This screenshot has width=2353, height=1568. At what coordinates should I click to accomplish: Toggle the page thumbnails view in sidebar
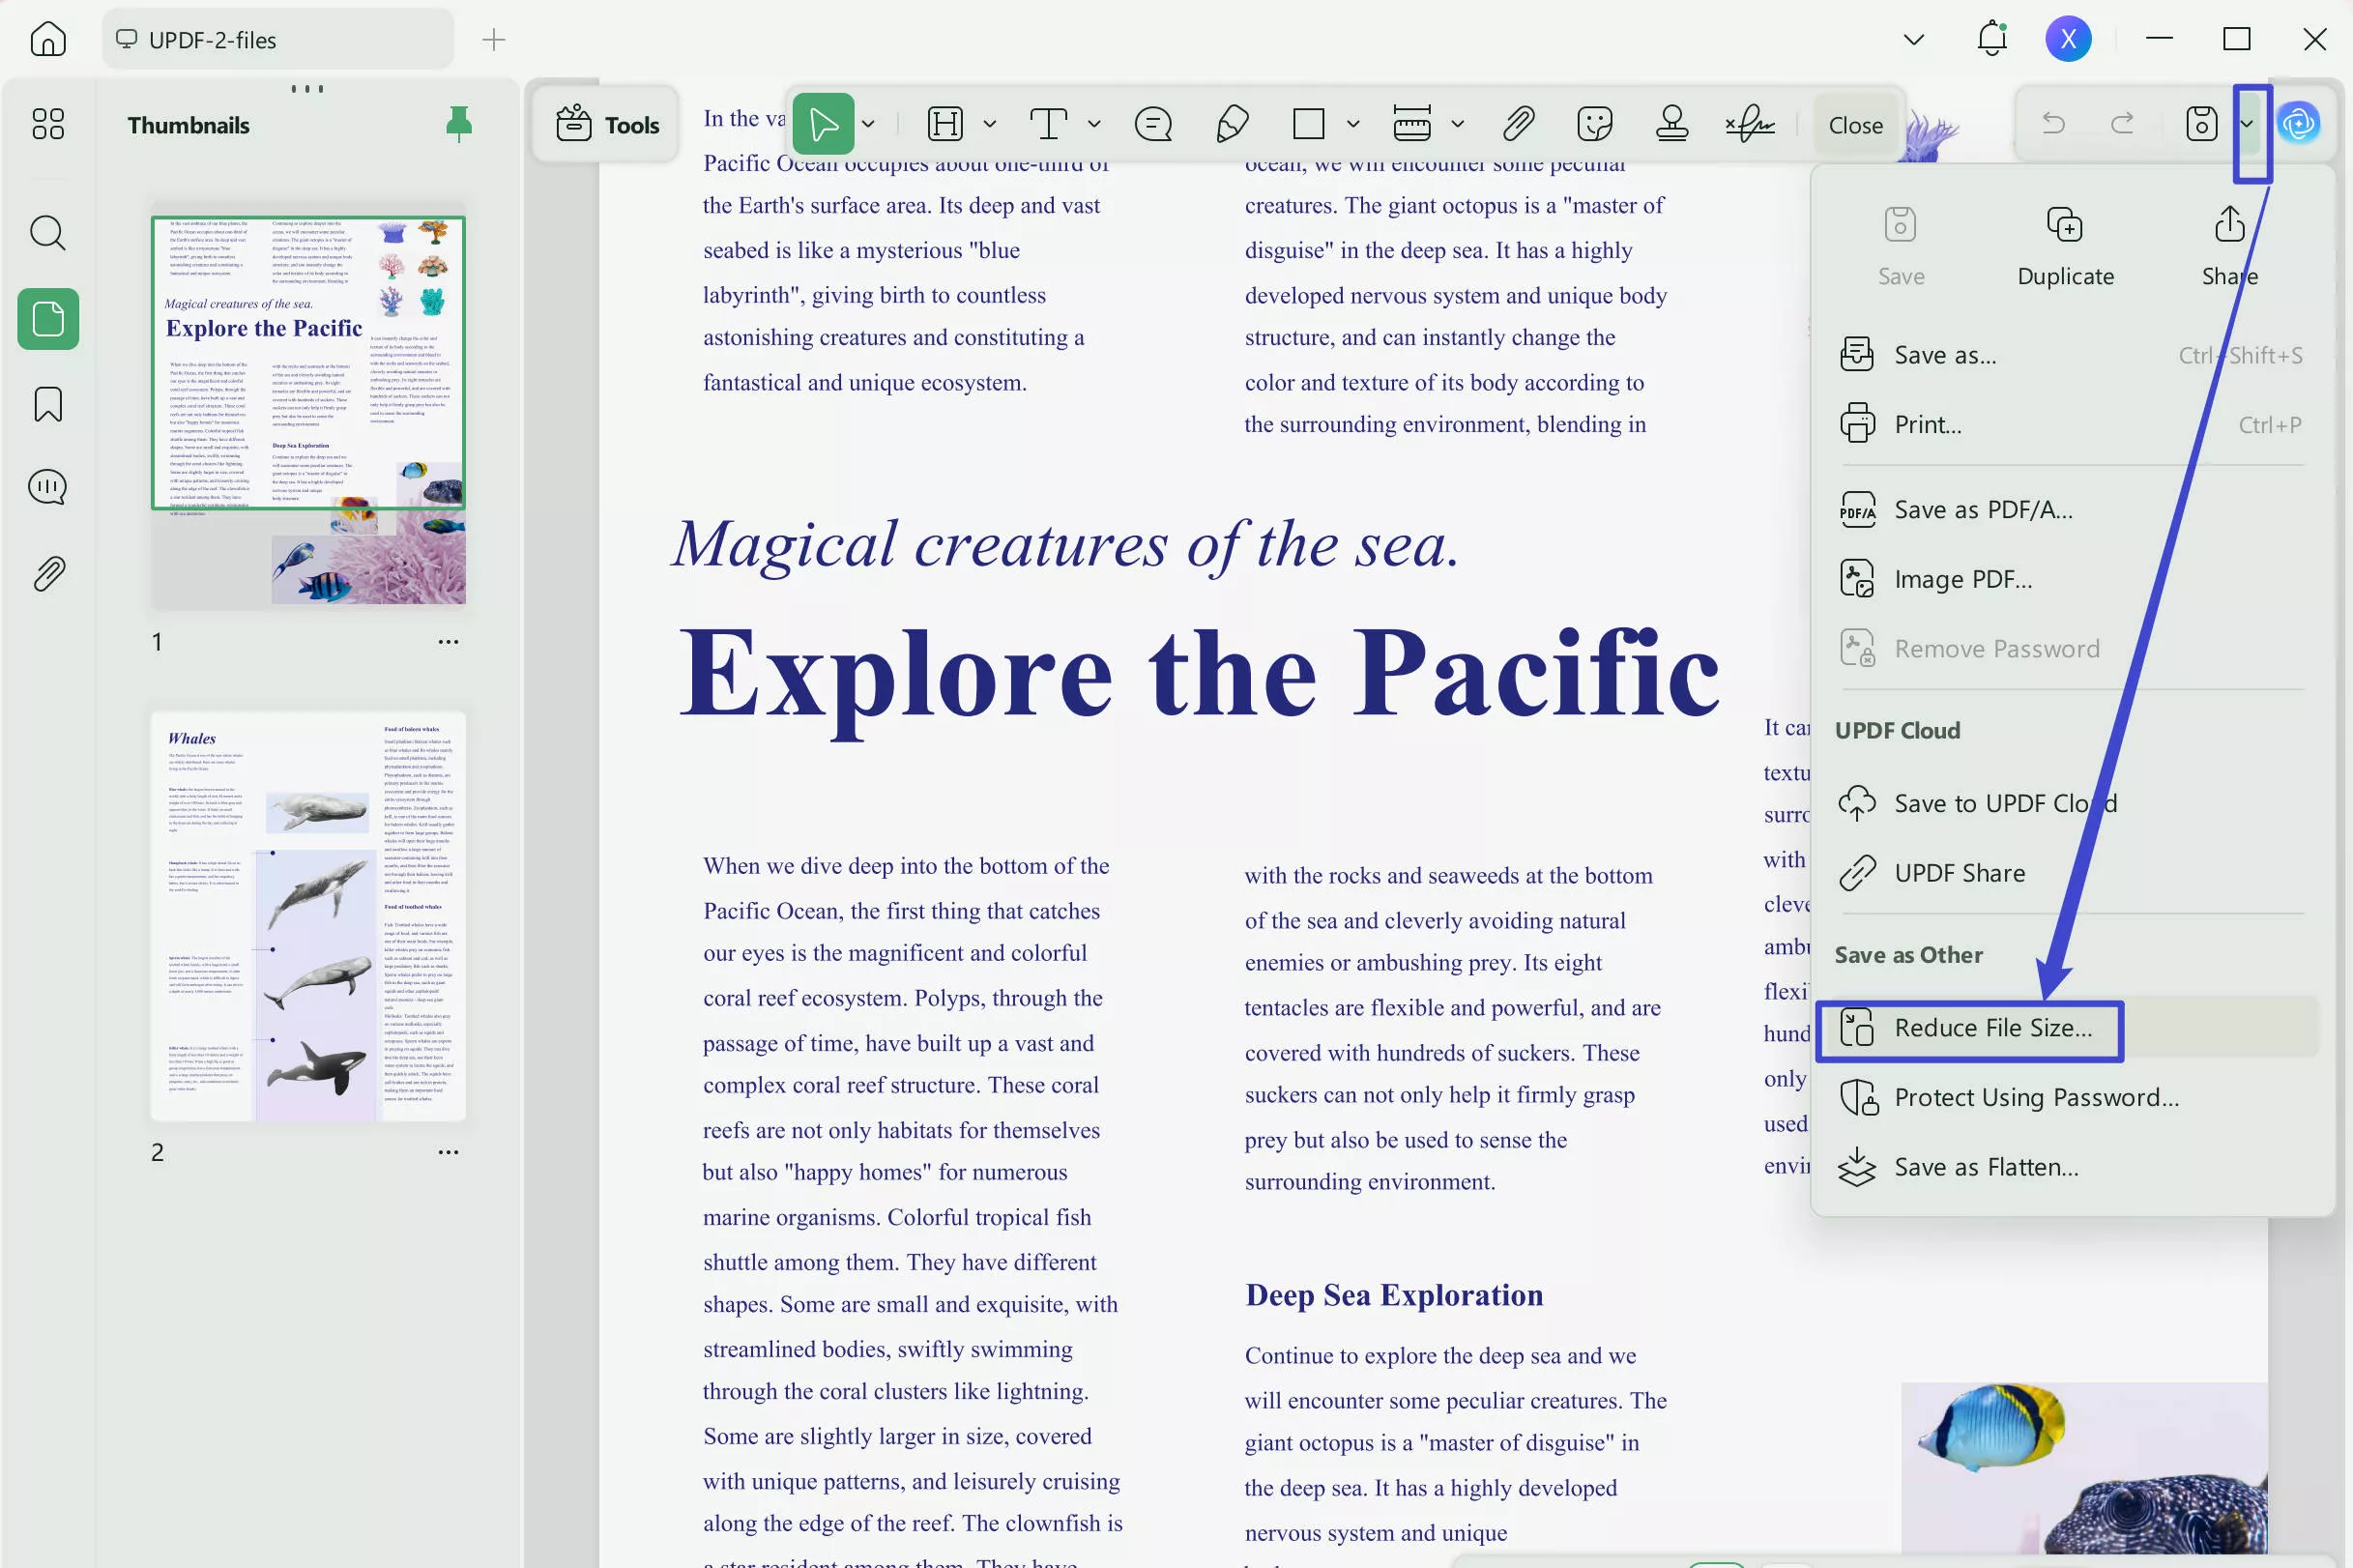click(x=47, y=319)
